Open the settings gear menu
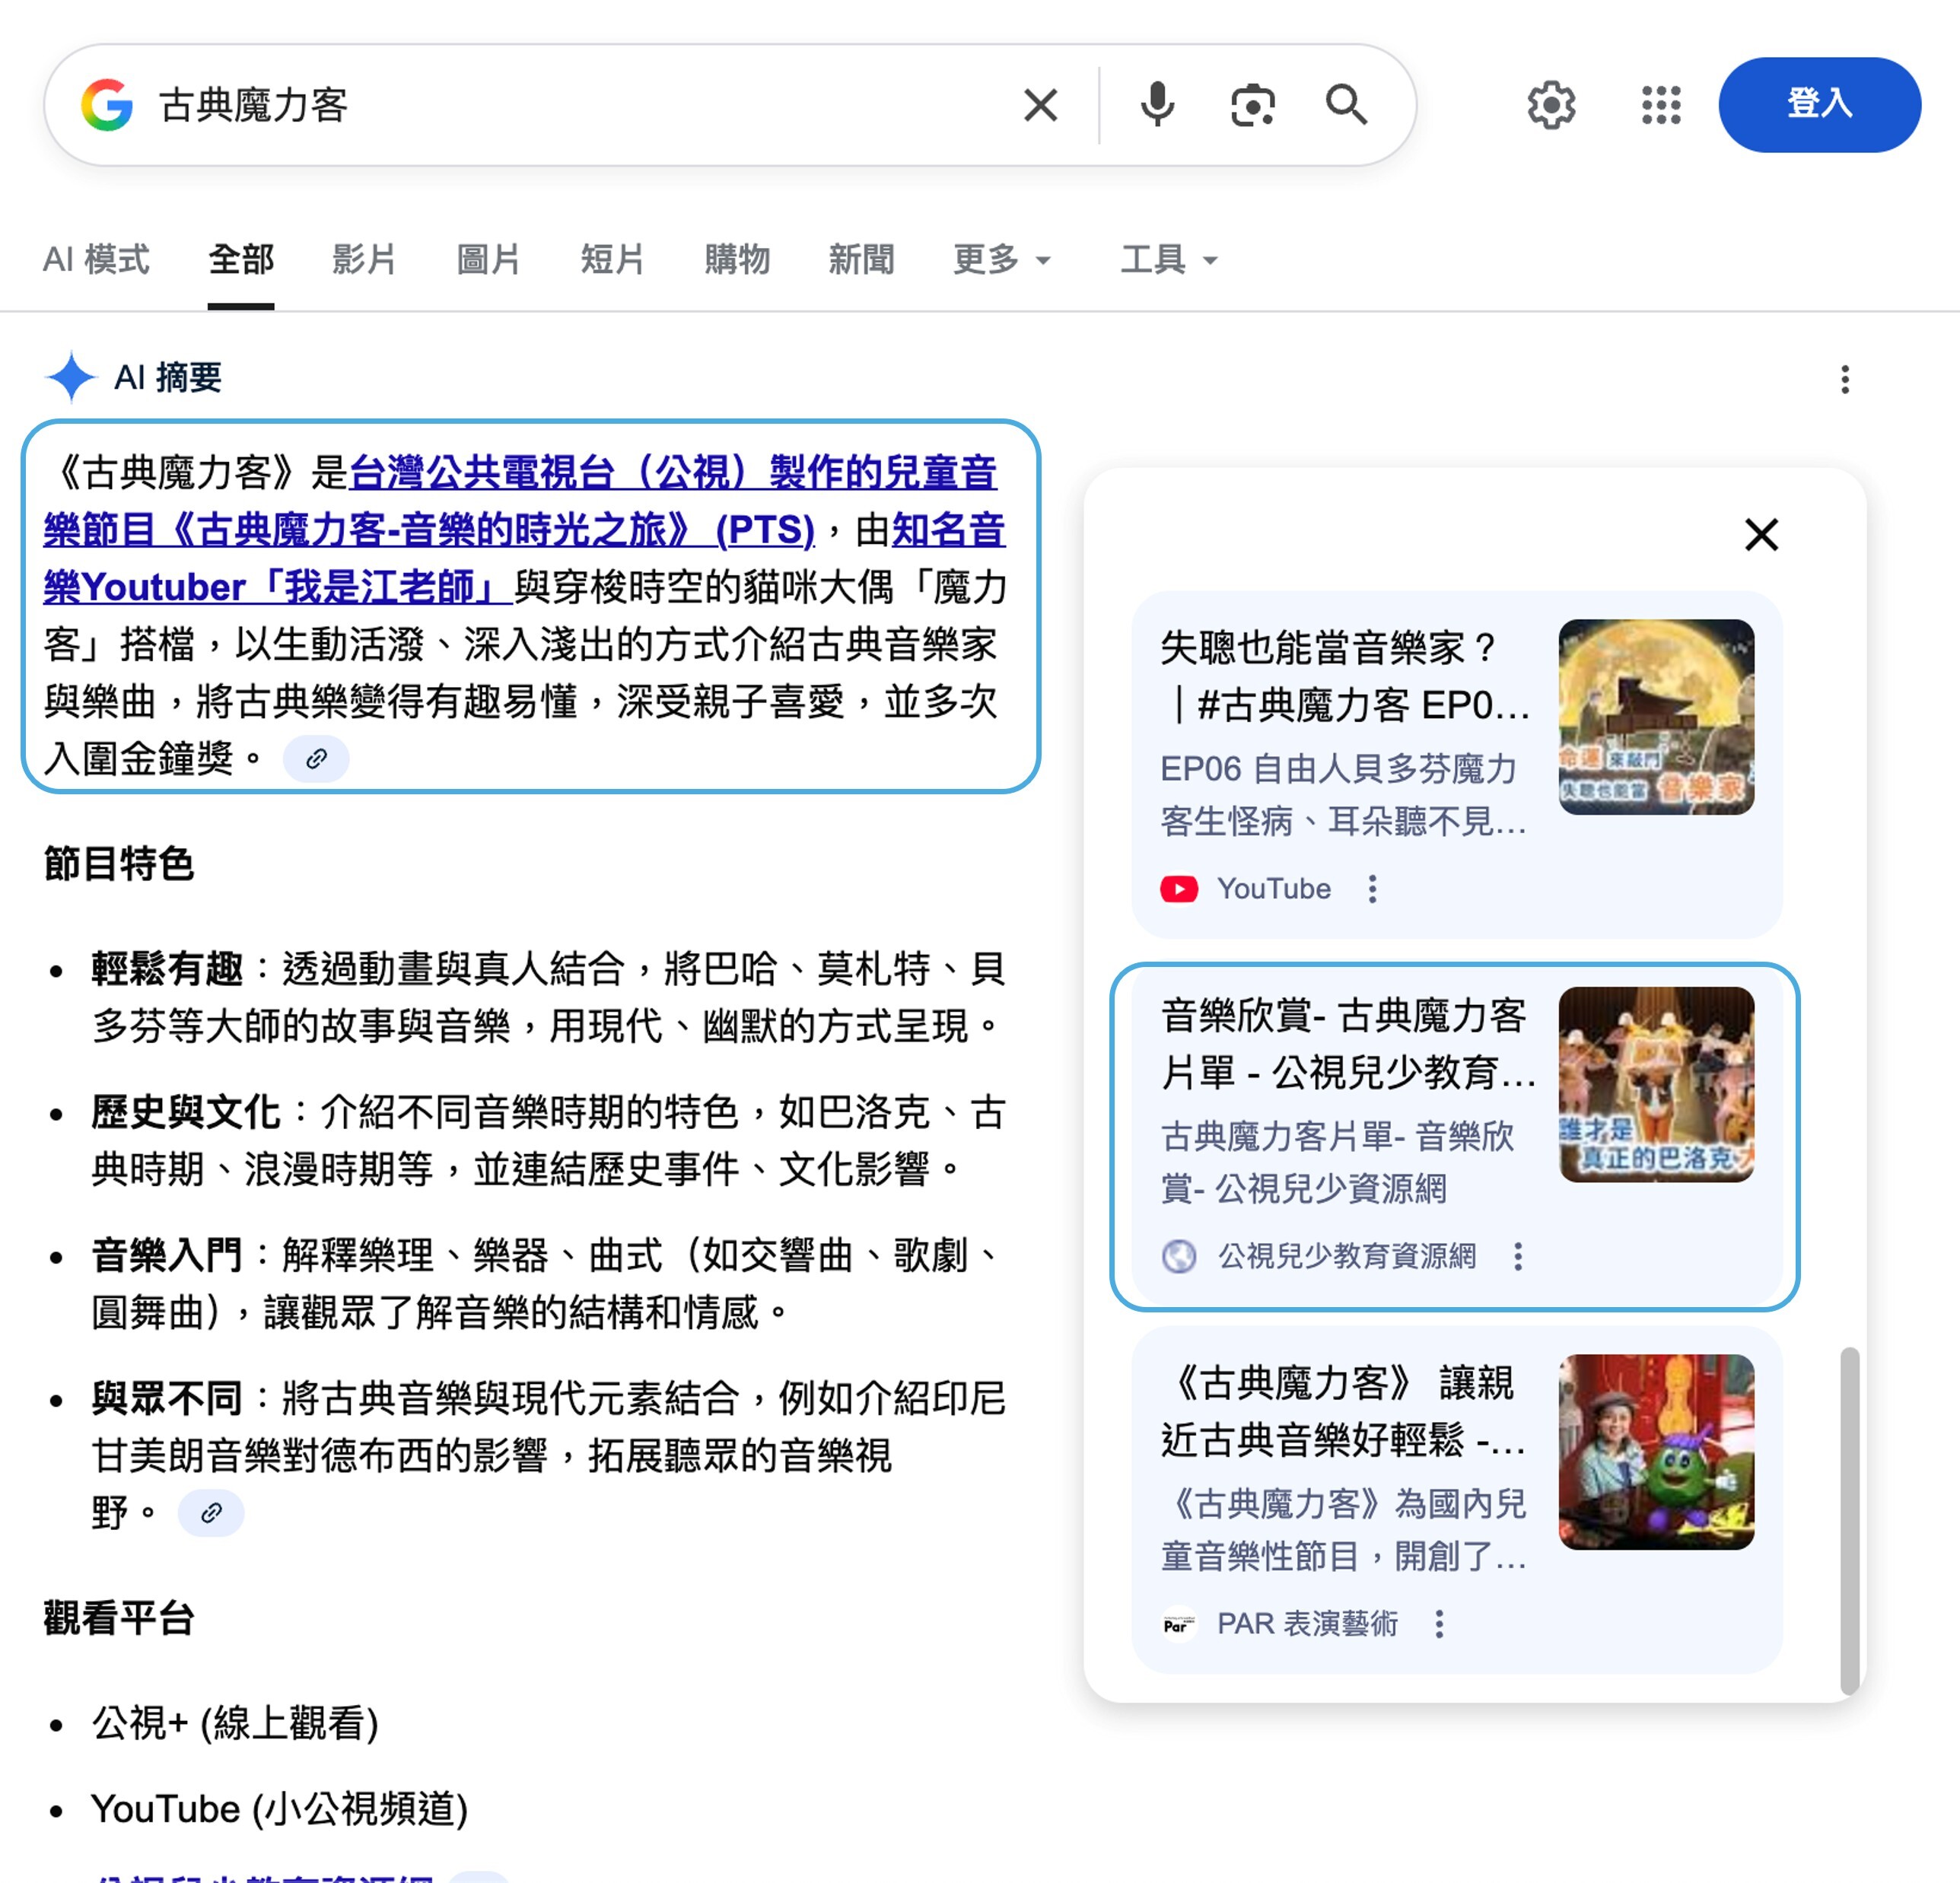This screenshot has height=1883, width=1960. click(x=1551, y=105)
